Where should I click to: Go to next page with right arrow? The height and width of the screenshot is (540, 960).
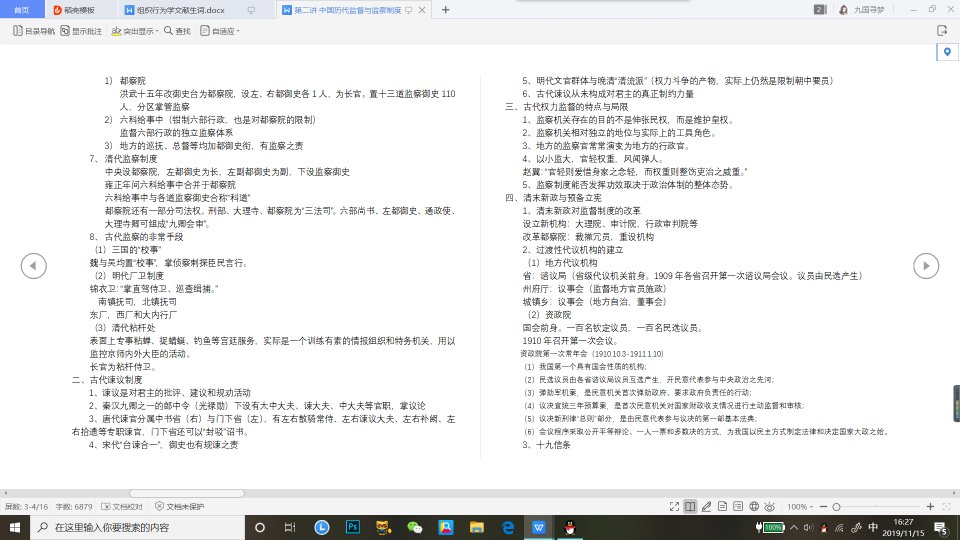926,266
